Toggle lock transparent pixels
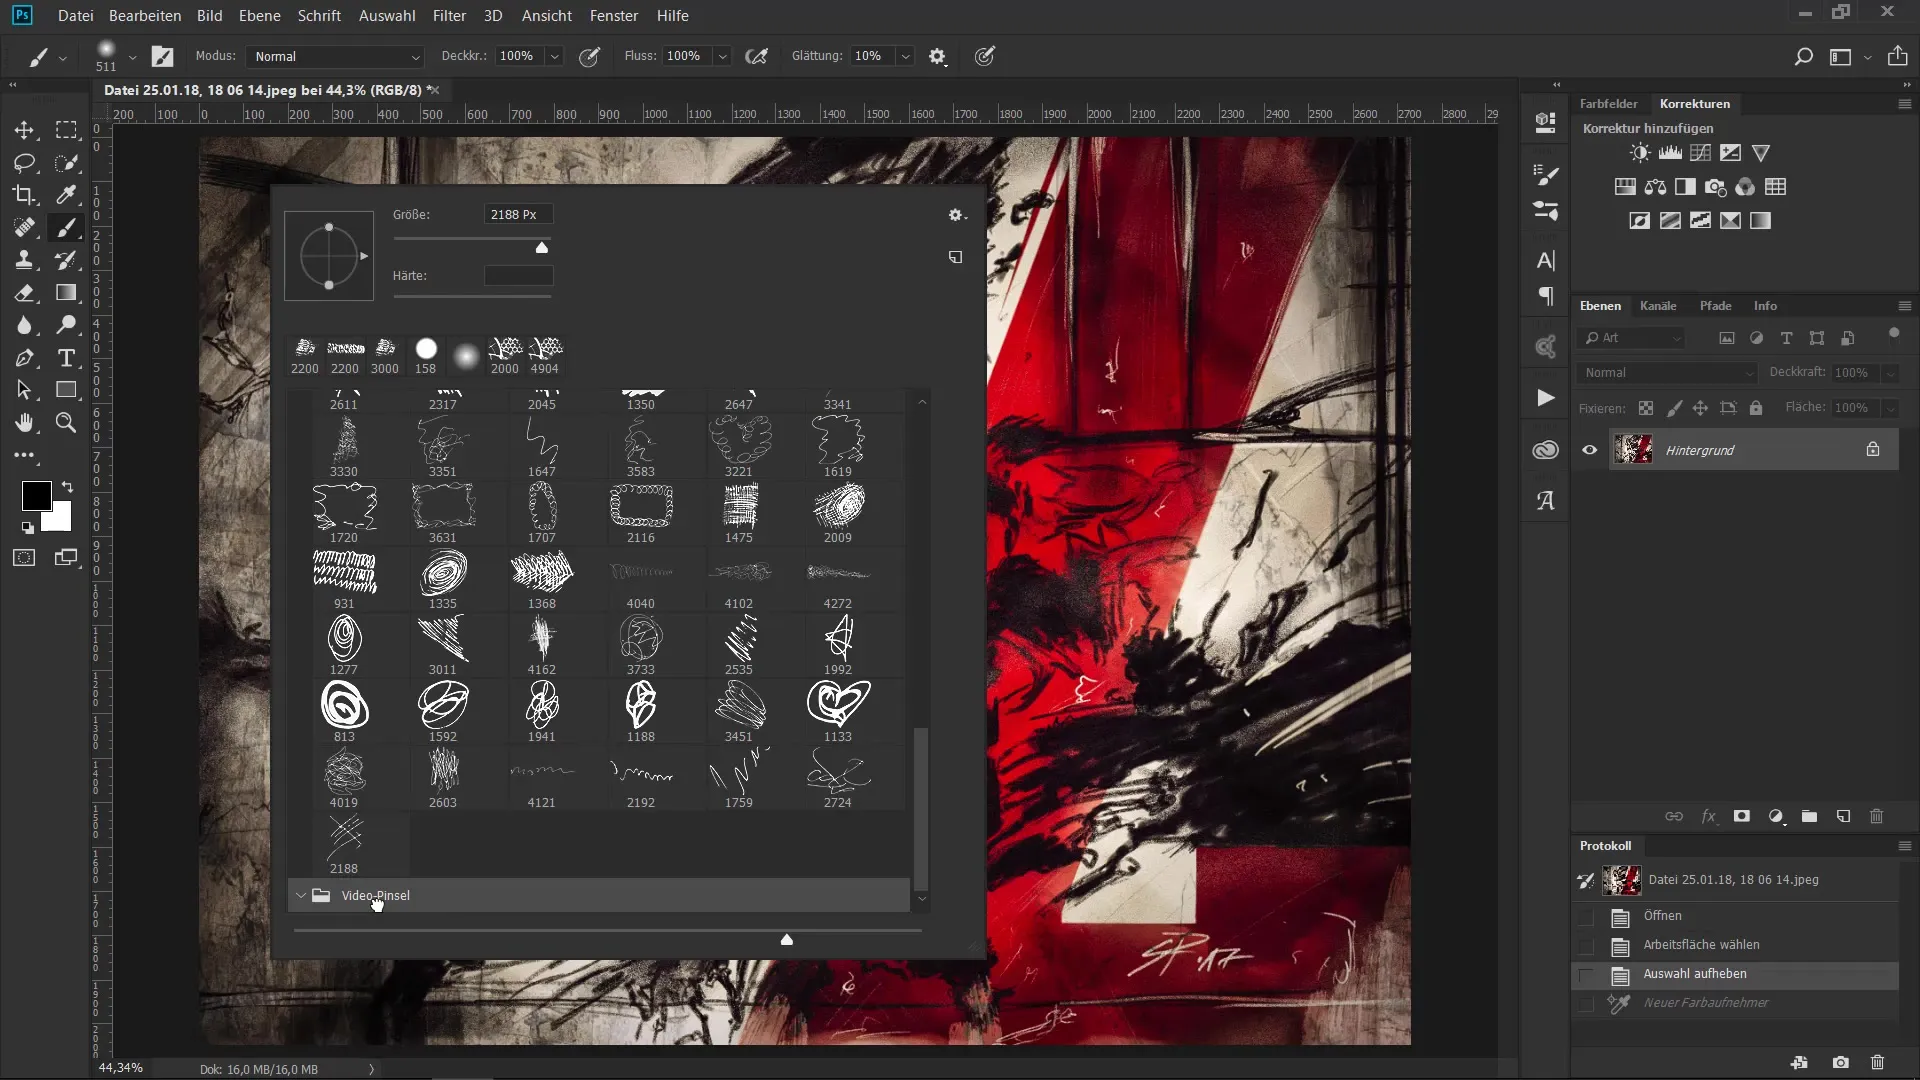 pos(1645,408)
